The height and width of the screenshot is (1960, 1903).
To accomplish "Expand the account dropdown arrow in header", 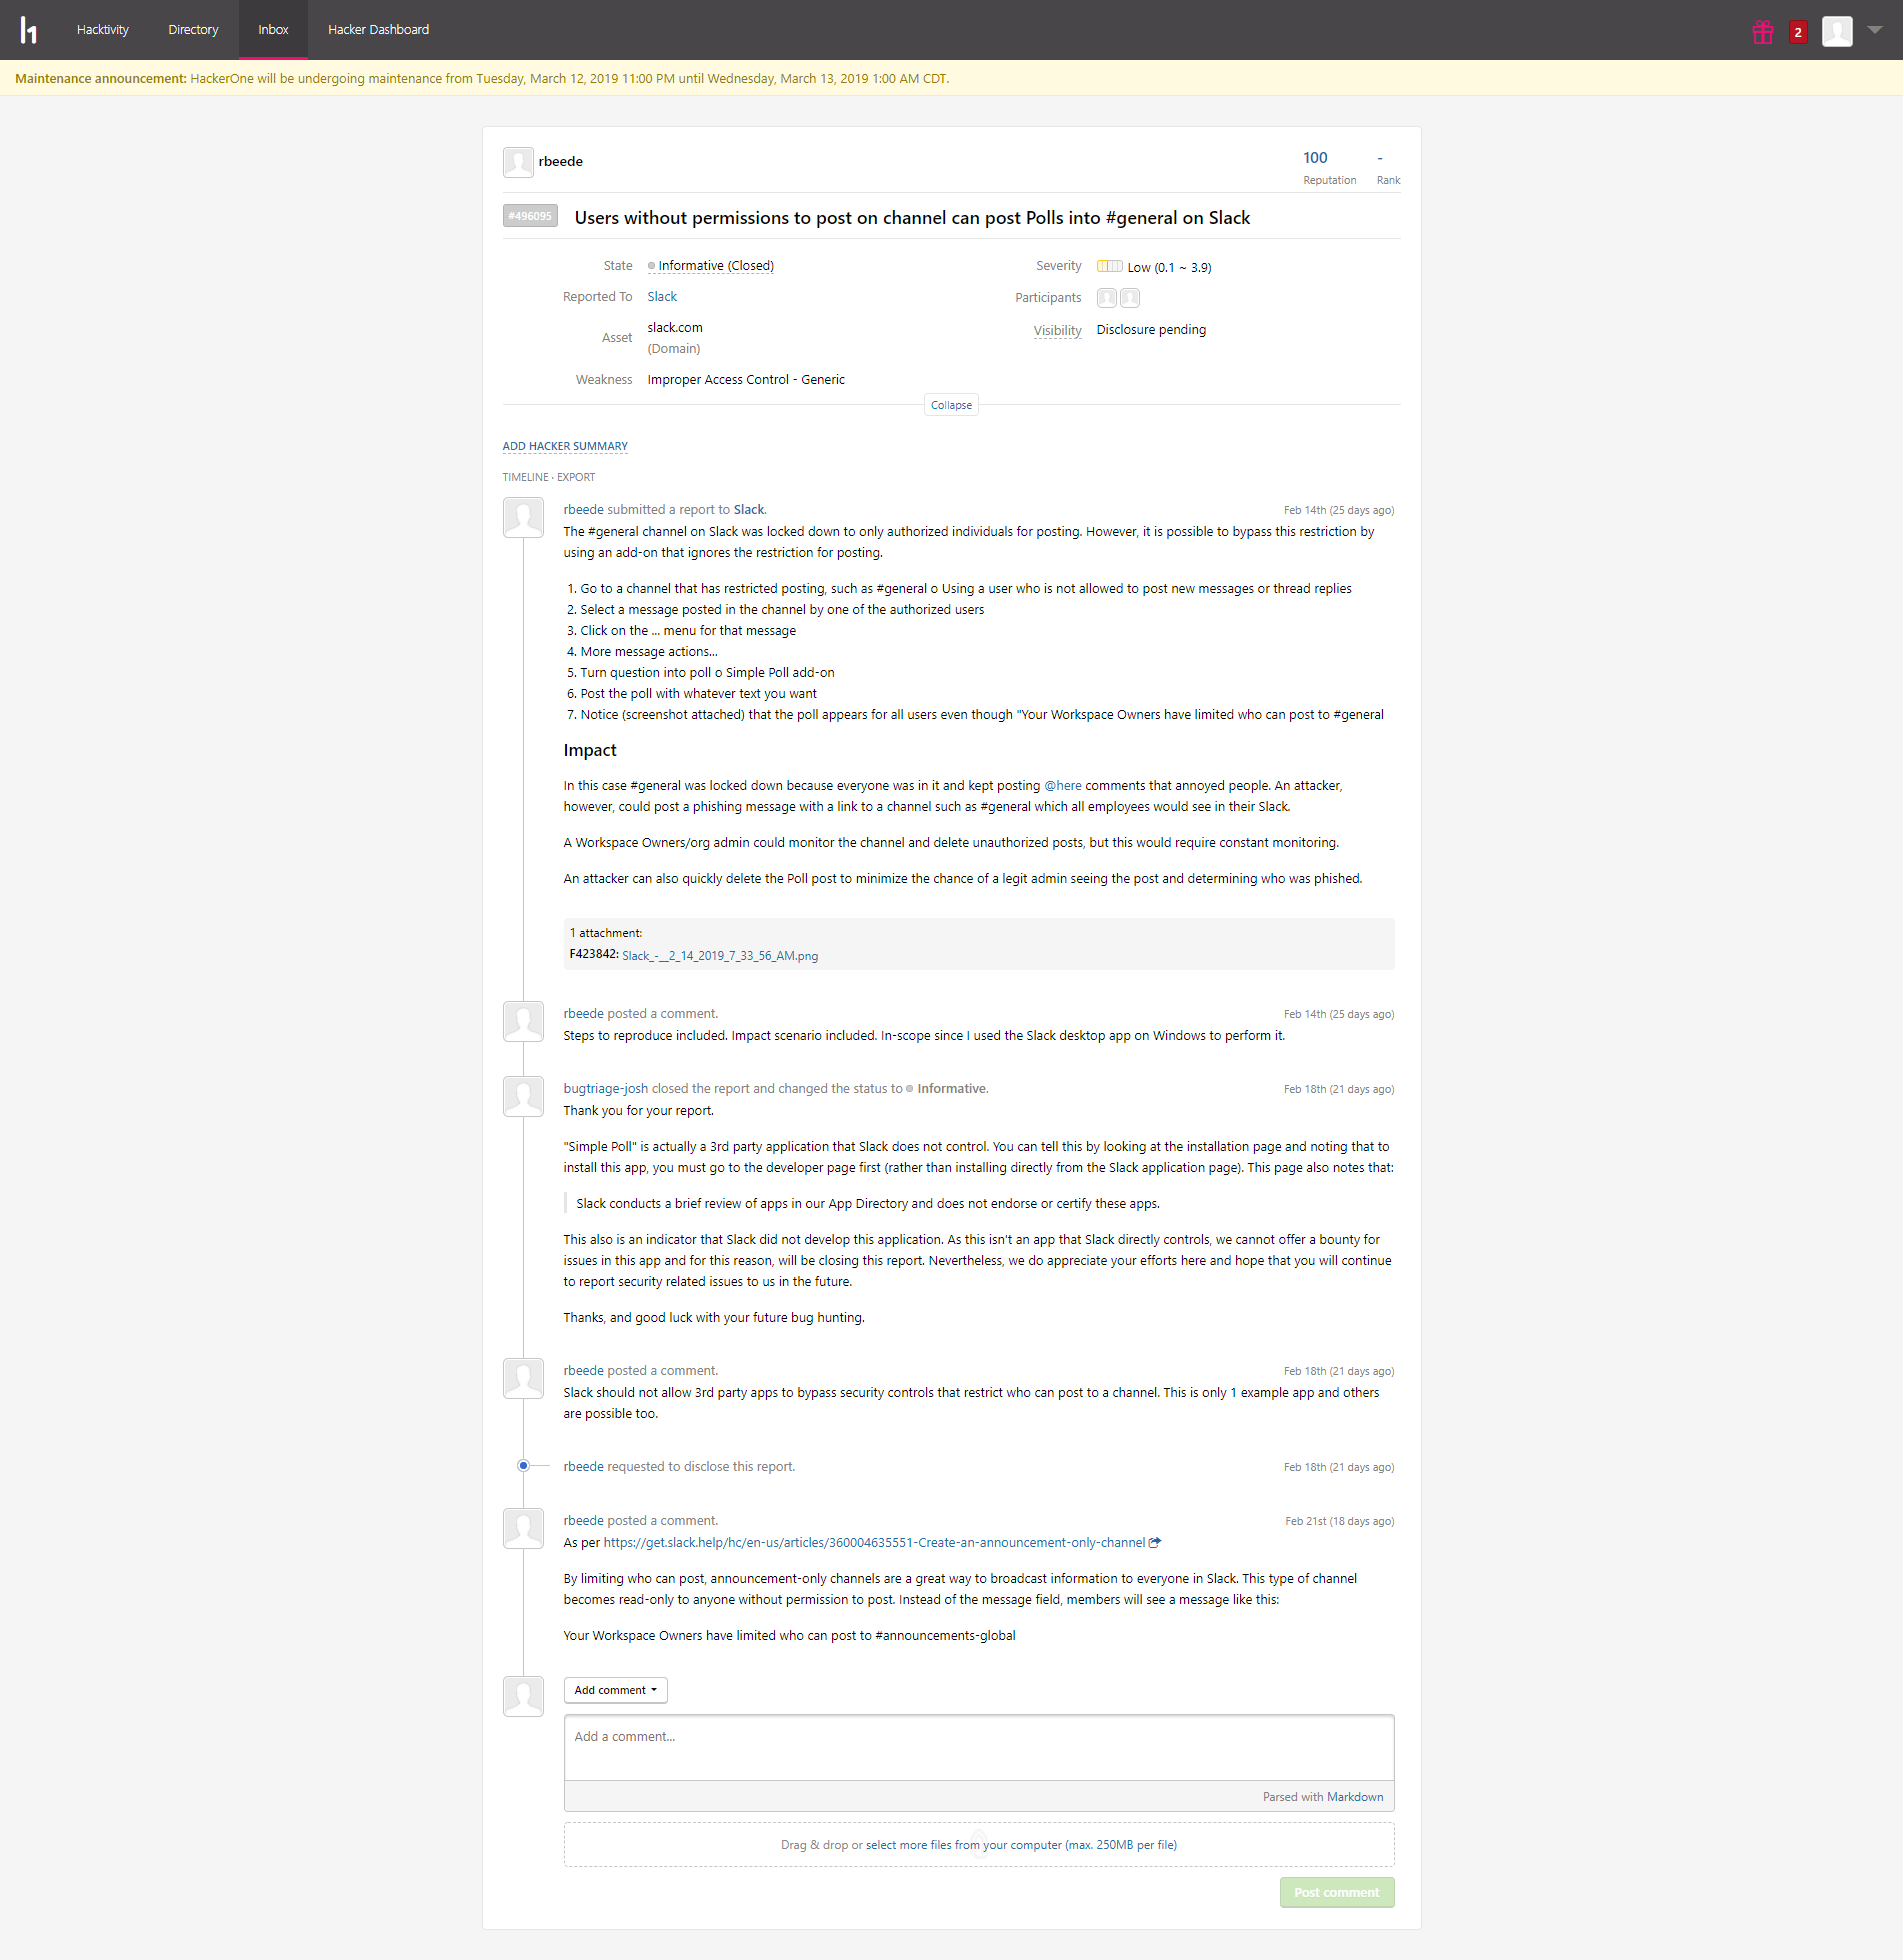I will (x=1875, y=30).
